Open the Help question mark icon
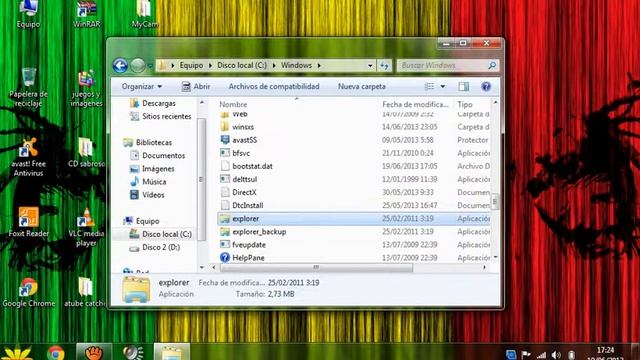This screenshot has height=360, width=640. pos(486,87)
